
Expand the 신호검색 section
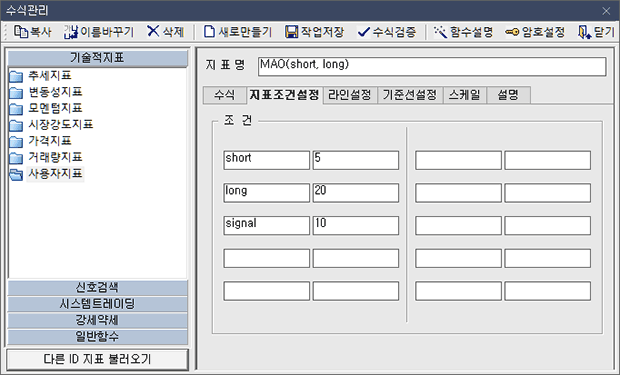pos(98,288)
